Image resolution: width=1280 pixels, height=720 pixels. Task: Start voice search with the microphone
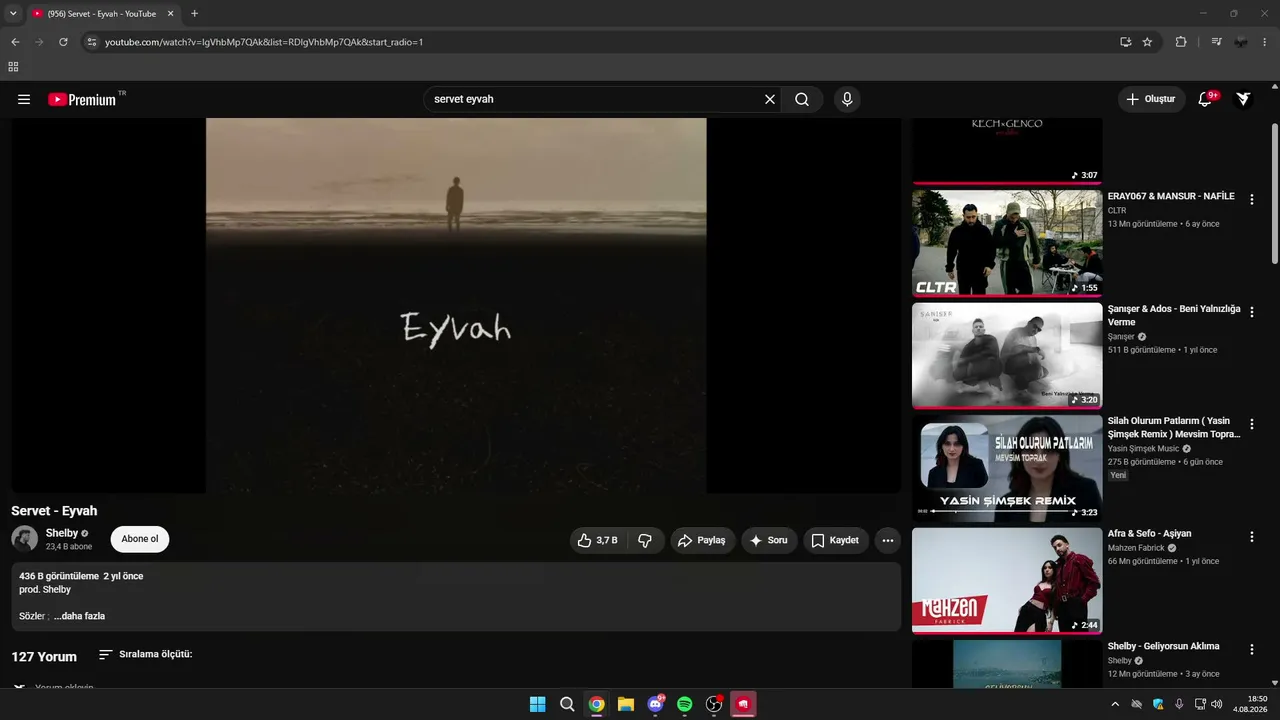(847, 99)
